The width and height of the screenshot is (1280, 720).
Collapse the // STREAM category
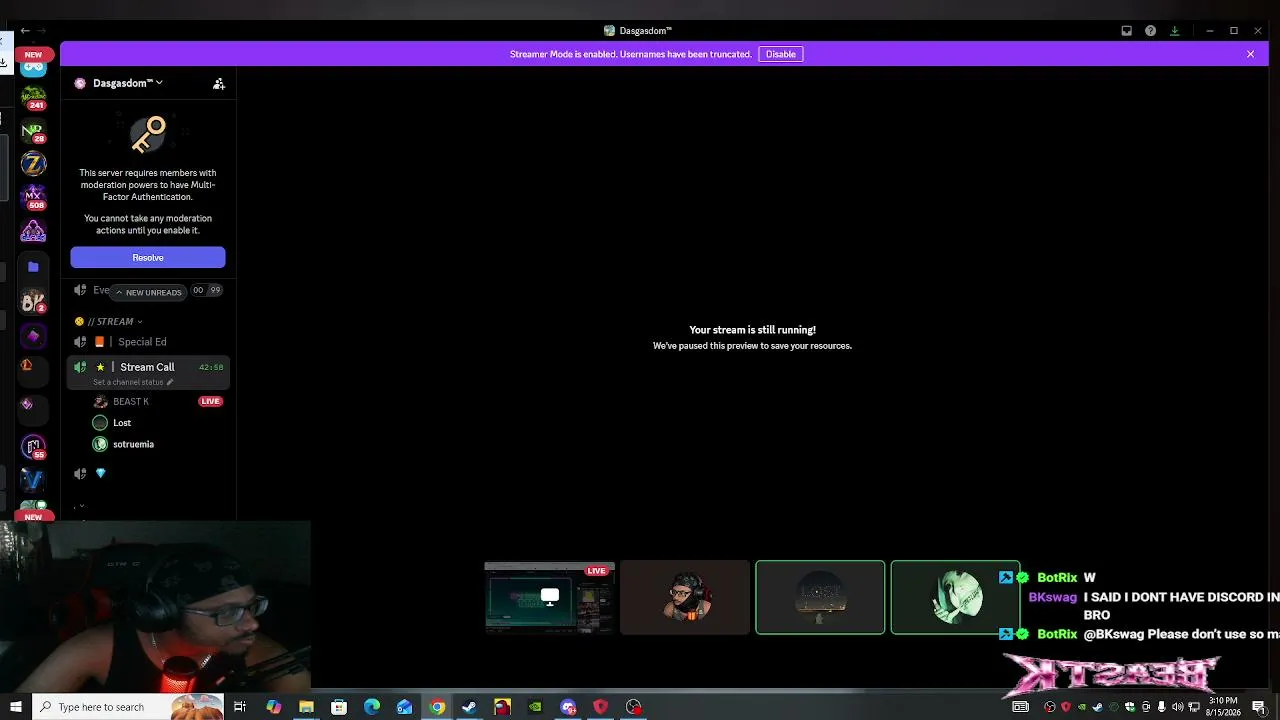tap(109, 322)
